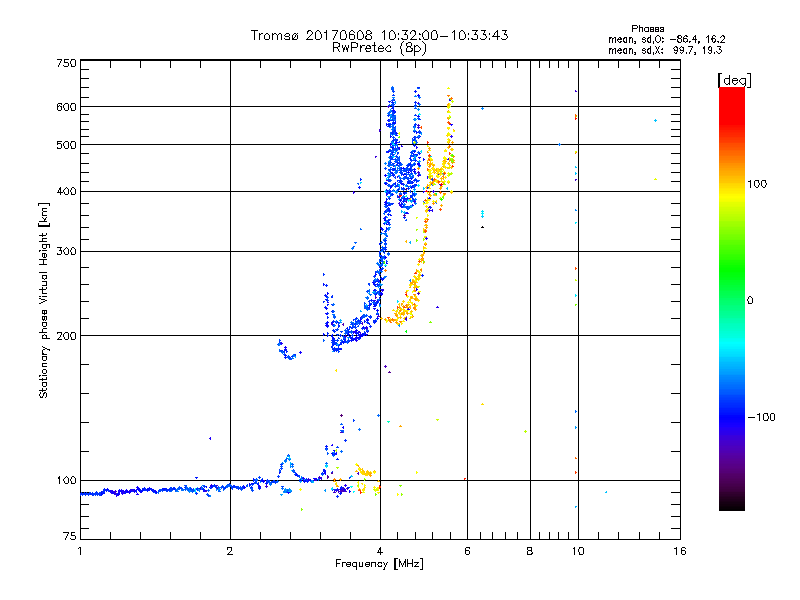Click the colorbar tick label '-100'
The height and width of the screenshot is (600, 800).
click(x=761, y=417)
